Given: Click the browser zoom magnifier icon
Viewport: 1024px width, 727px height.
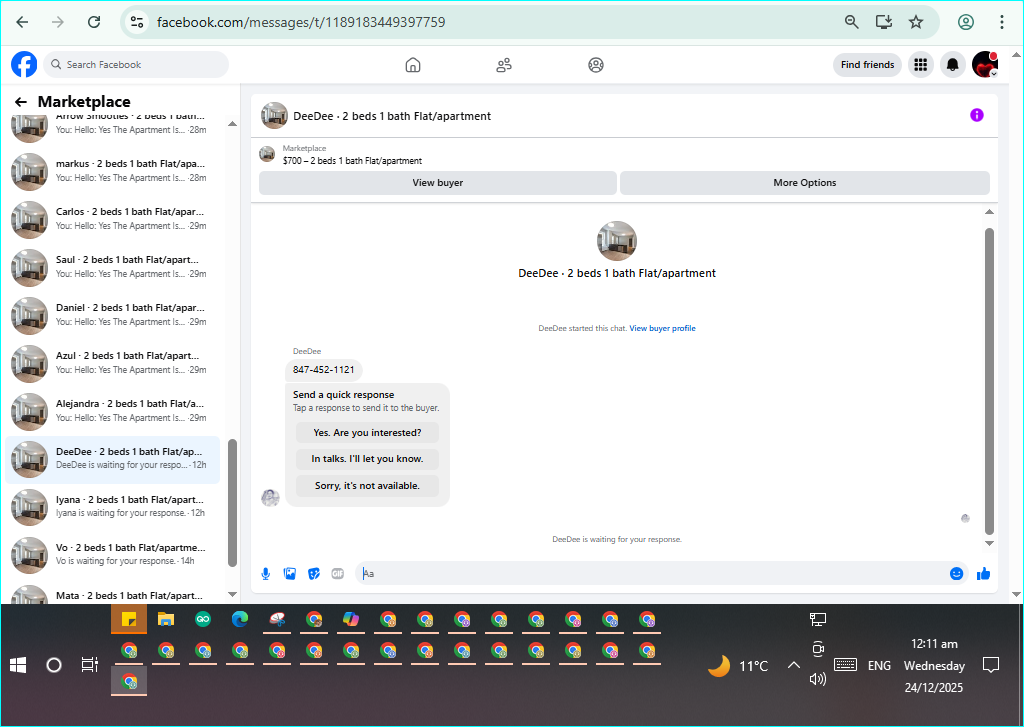Looking at the screenshot, I should 852,22.
